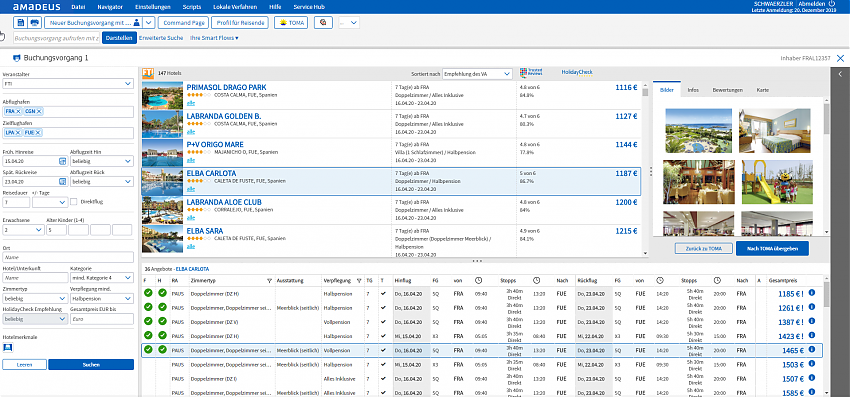Switch to the Karte tab

[x=763, y=90]
